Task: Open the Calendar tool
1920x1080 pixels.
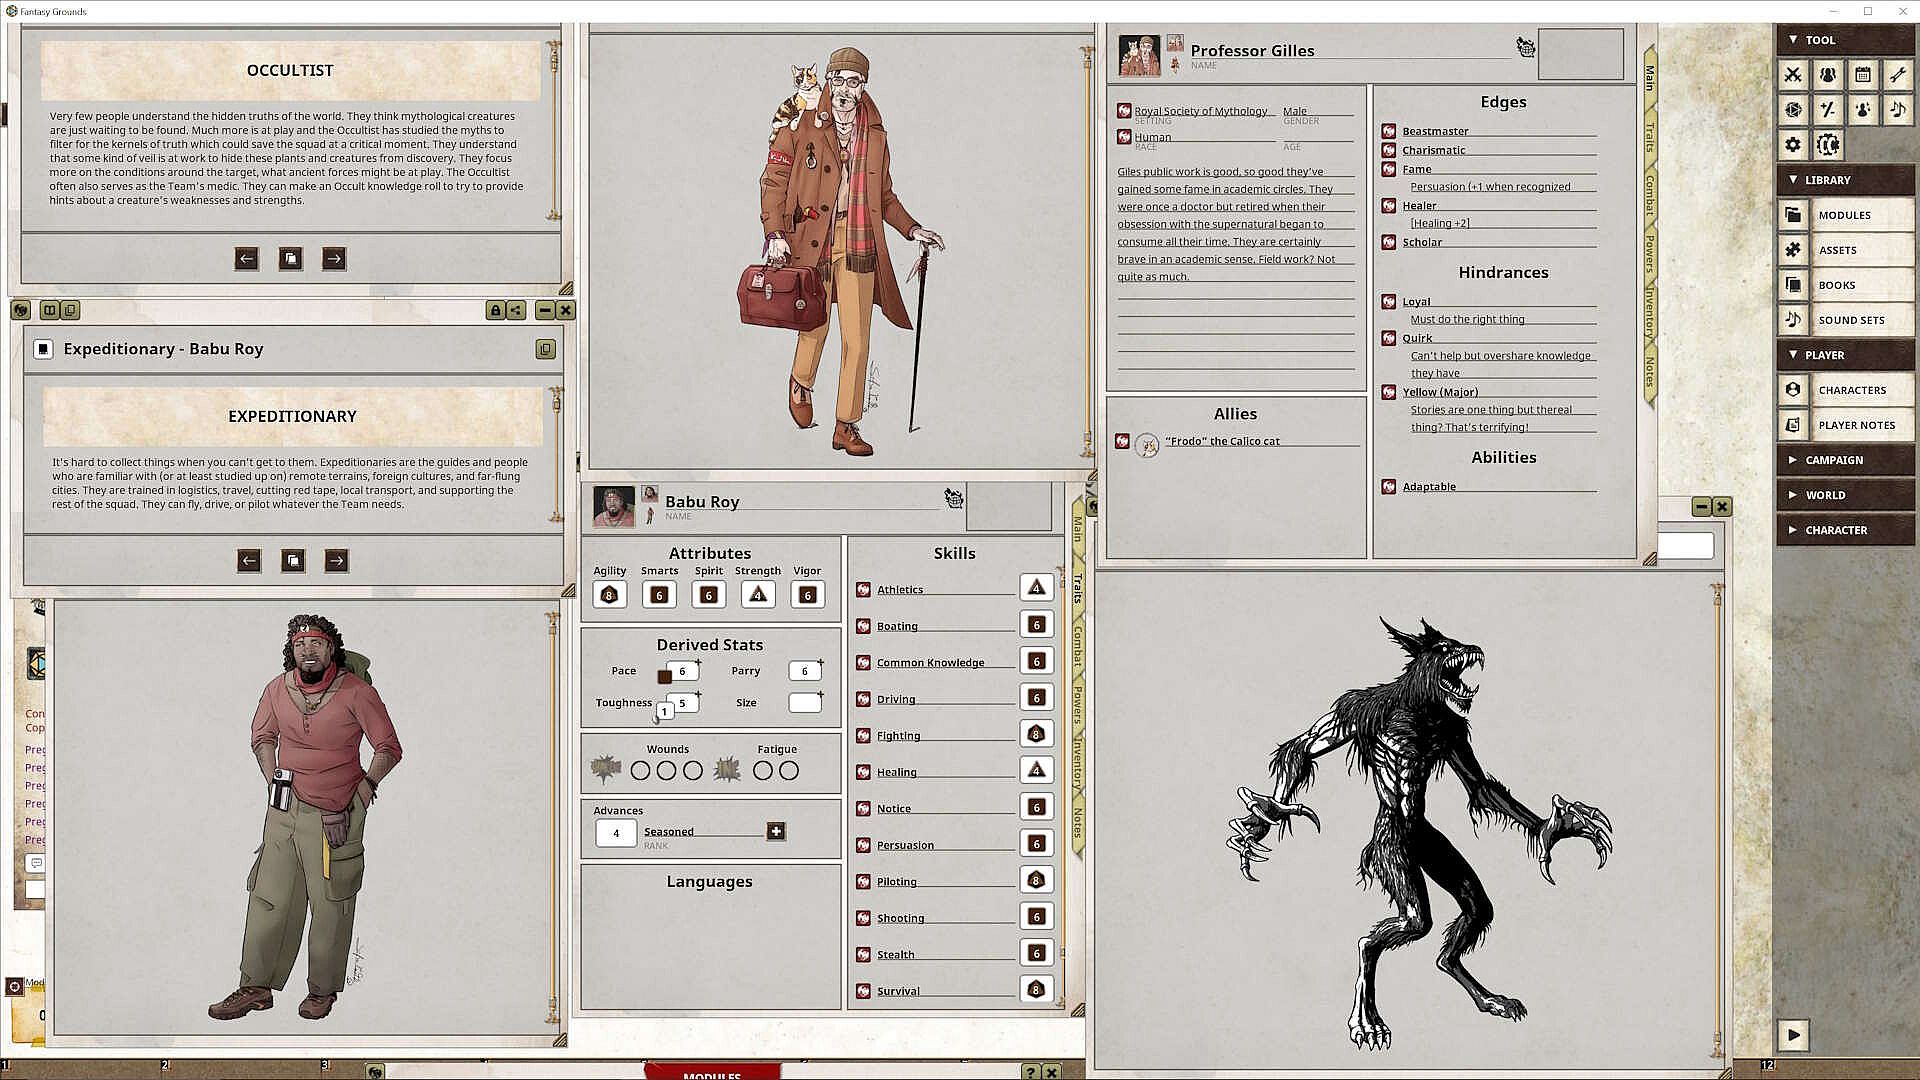Action: [1862, 75]
